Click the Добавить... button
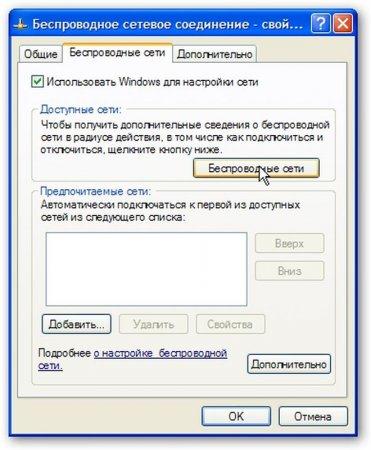 click(x=76, y=324)
